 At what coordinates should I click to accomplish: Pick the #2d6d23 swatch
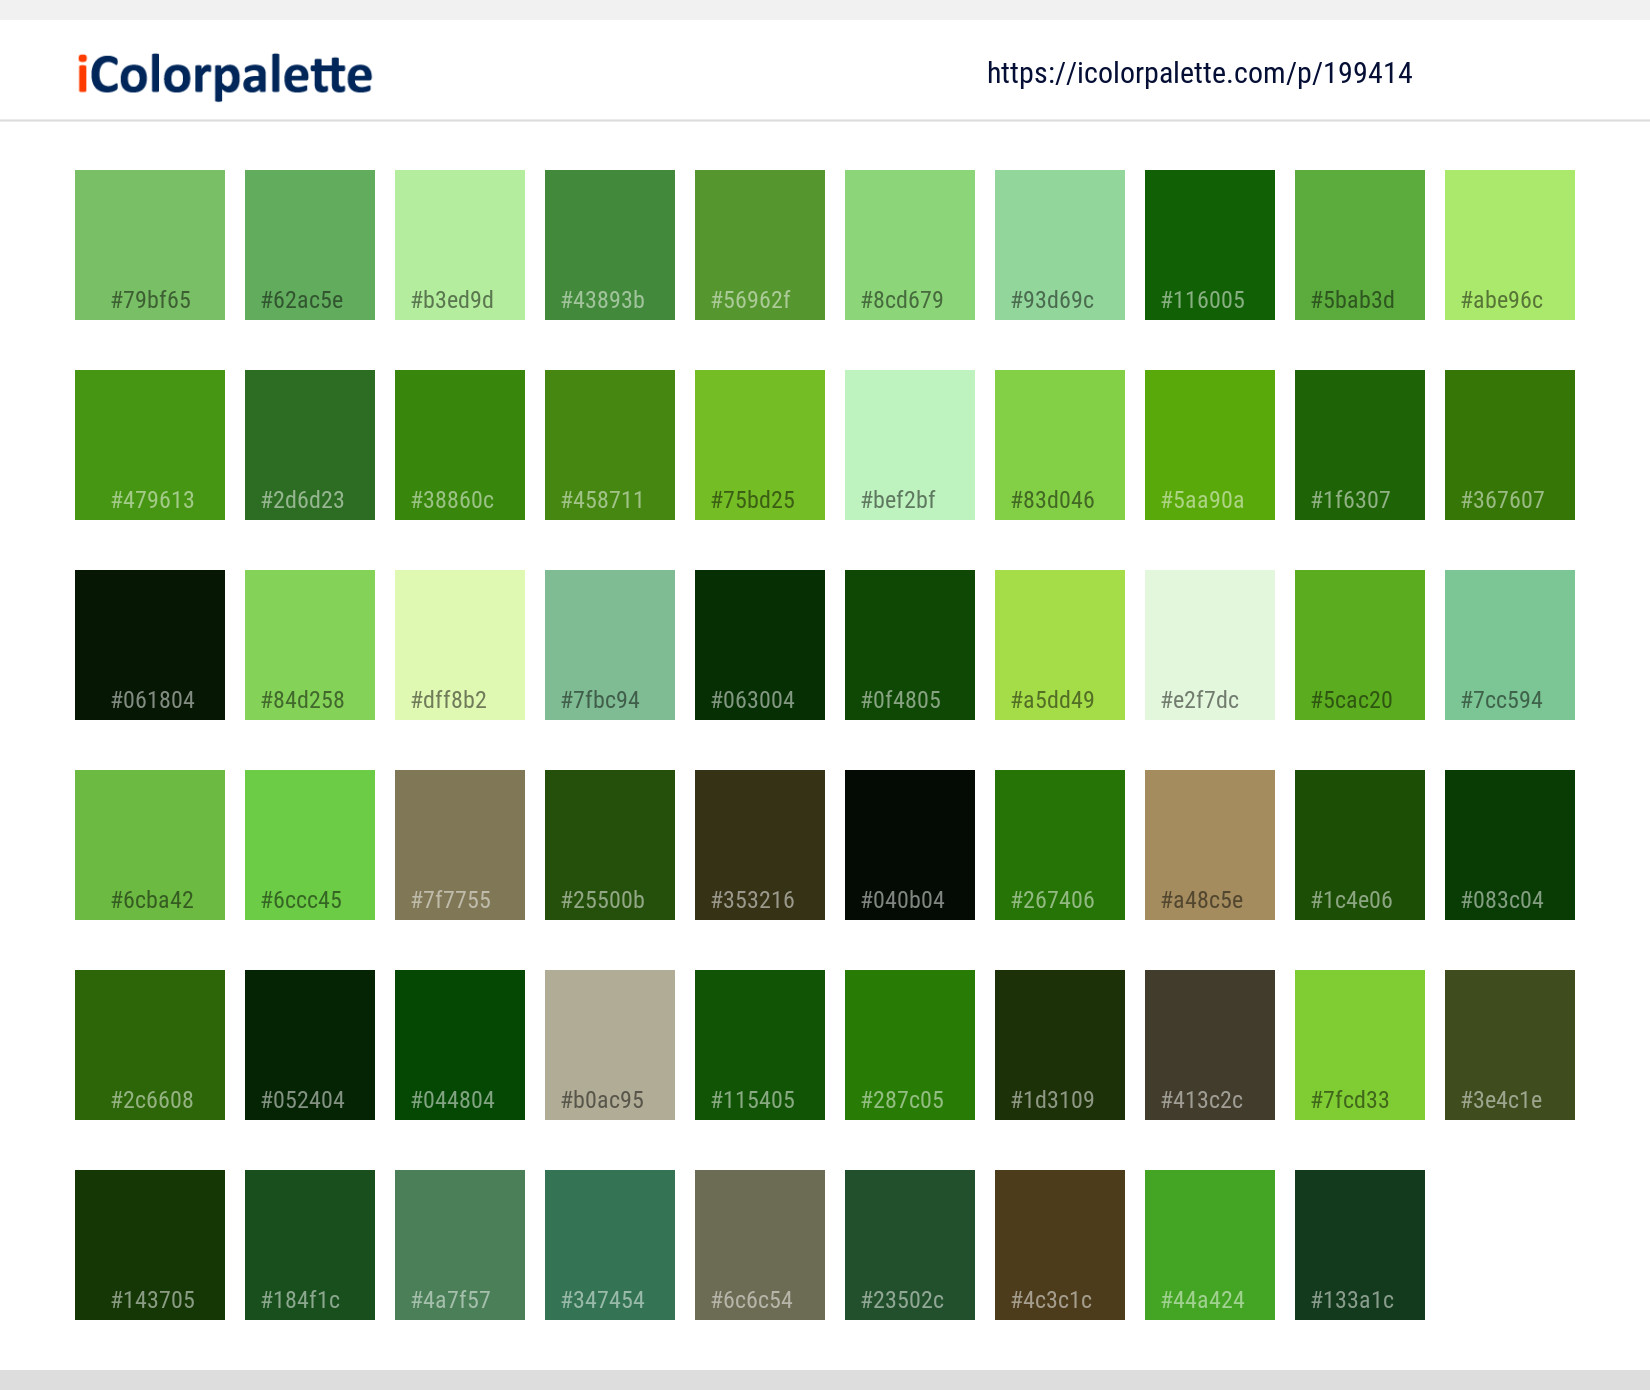[310, 445]
